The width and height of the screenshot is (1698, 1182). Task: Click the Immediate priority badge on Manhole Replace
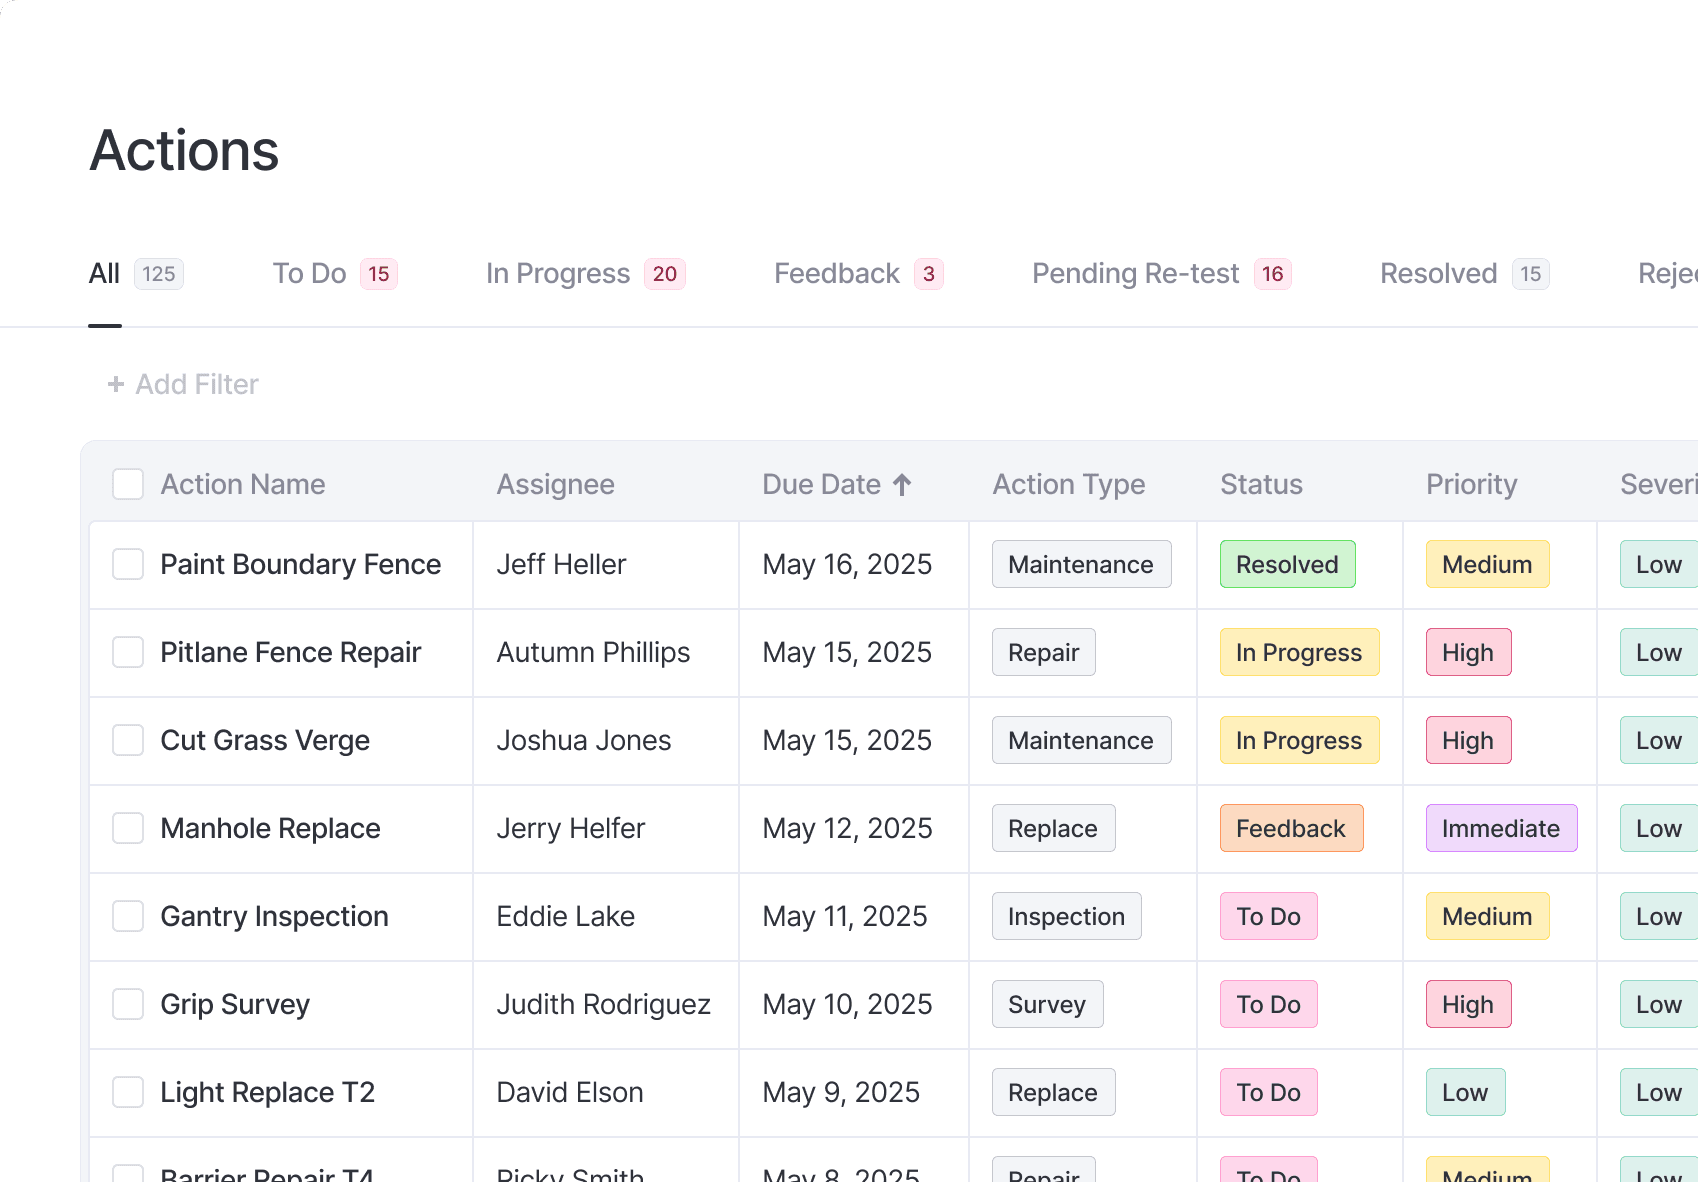[x=1501, y=828]
